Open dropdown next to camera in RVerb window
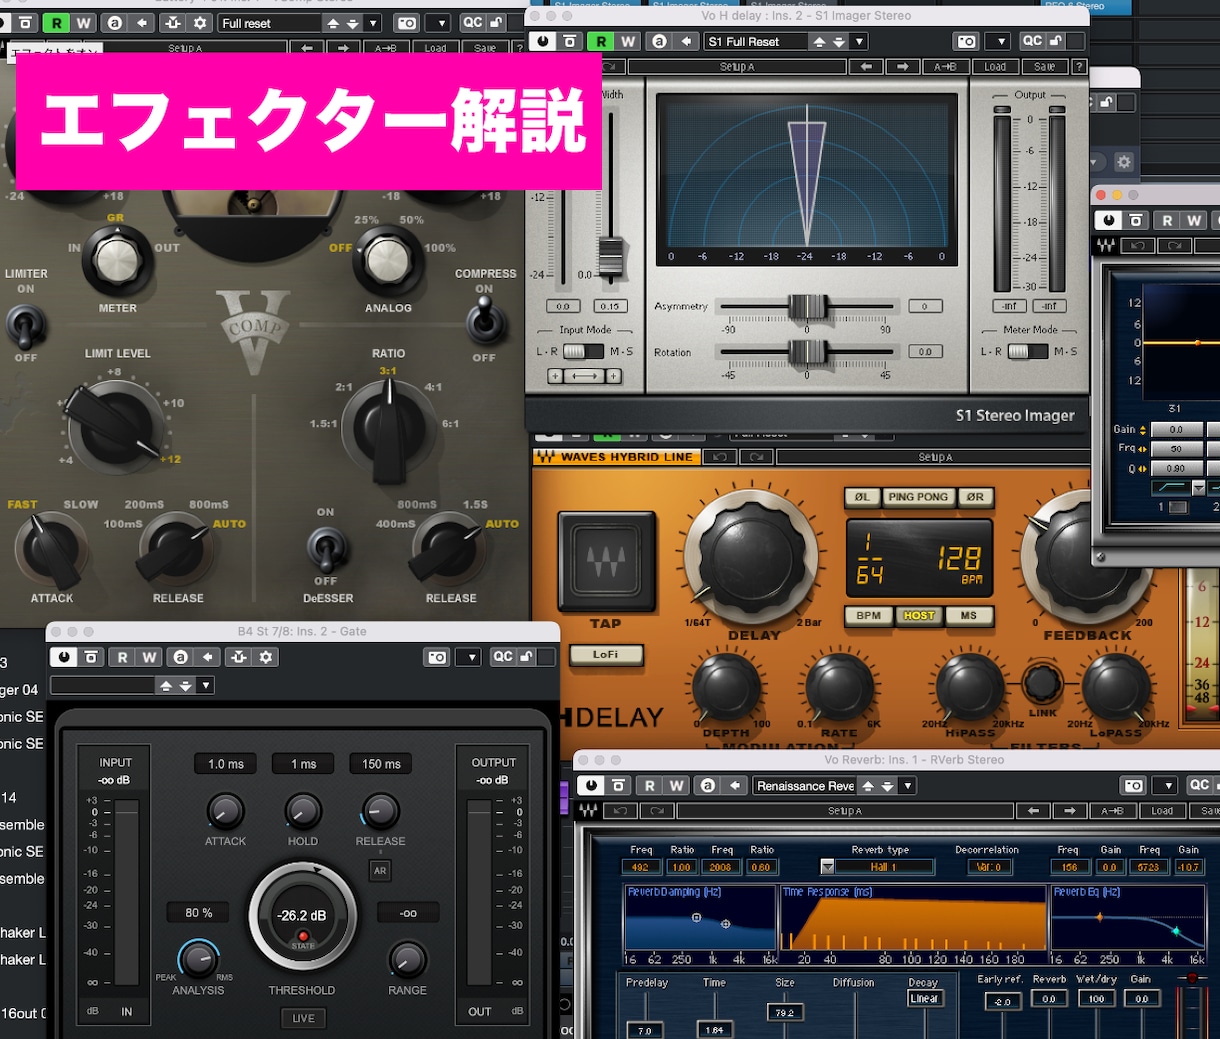The width and height of the screenshot is (1220, 1039). tap(1166, 785)
